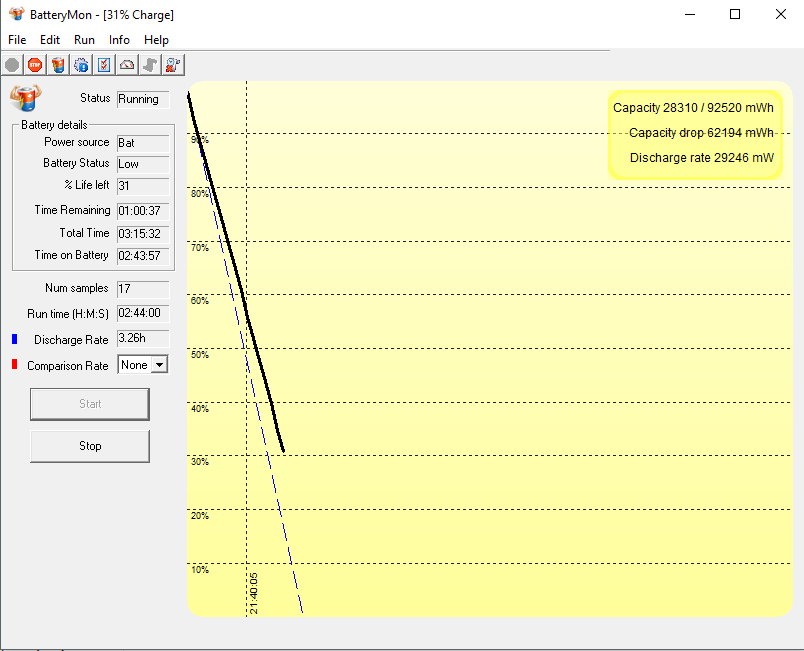The height and width of the screenshot is (651, 804).
Task: Click the checklist toolbar icon
Action: pos(104,65)
